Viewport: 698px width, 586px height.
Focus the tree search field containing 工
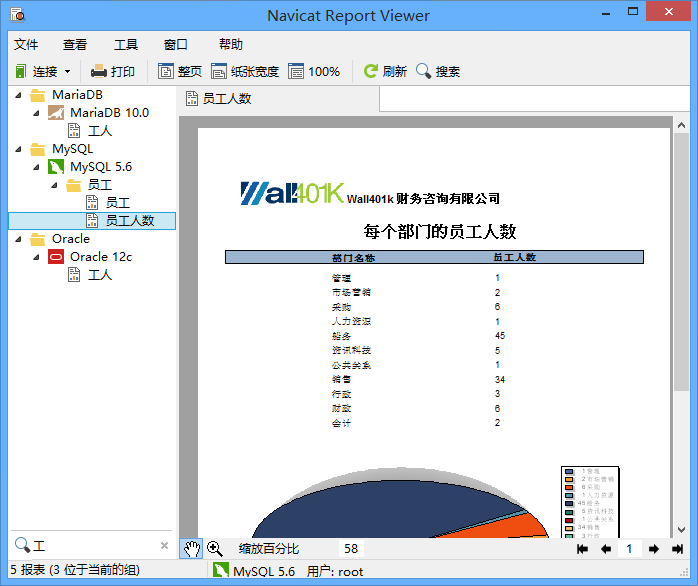click(93, 546)
